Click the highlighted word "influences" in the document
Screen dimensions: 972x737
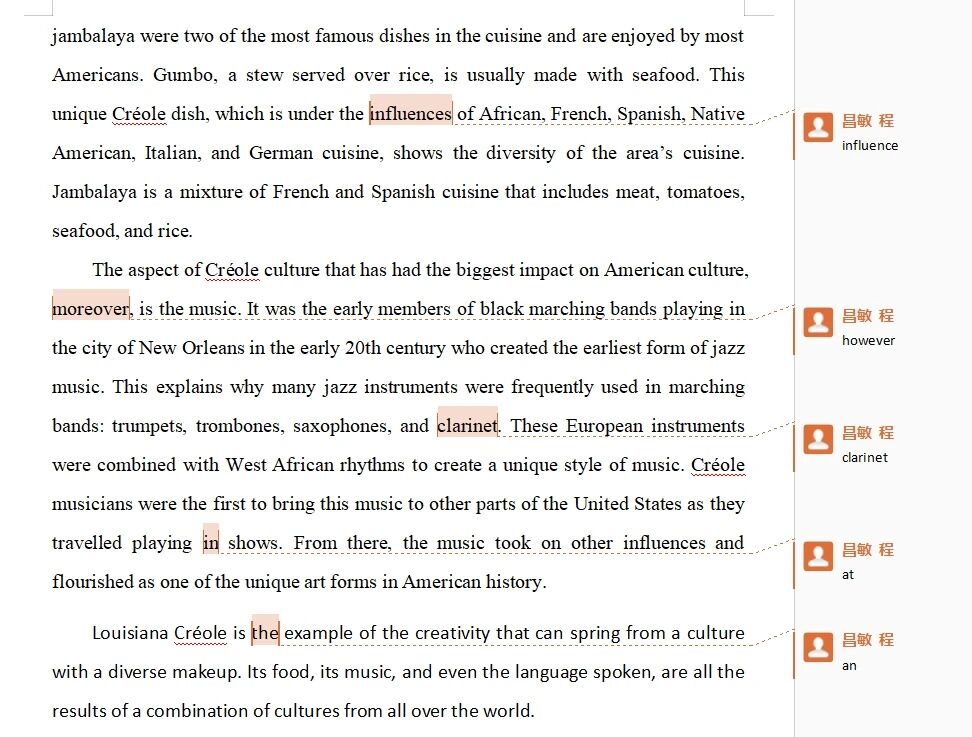click(411, 113)
